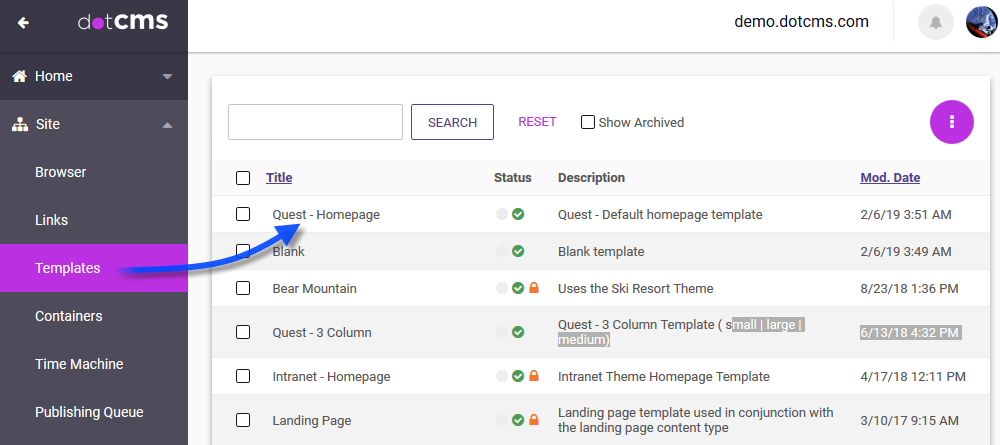Click the RESET link

pos(537,122)
